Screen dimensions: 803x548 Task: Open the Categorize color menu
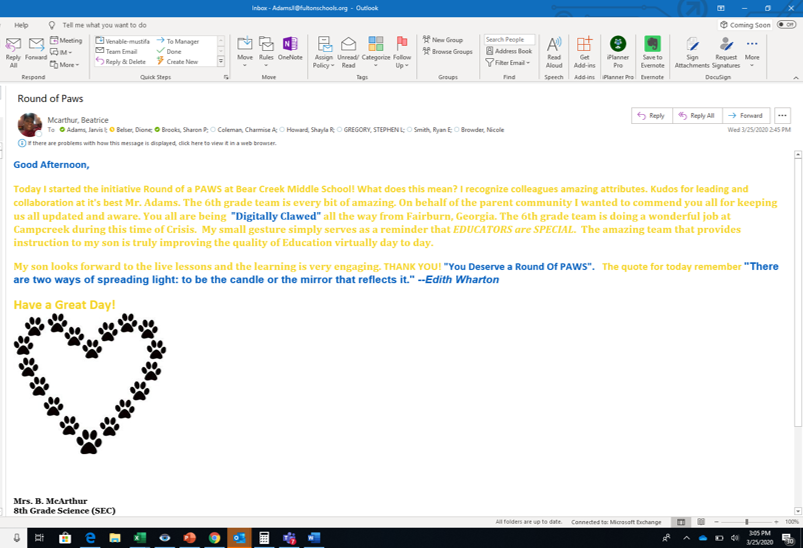coord(376,52)
